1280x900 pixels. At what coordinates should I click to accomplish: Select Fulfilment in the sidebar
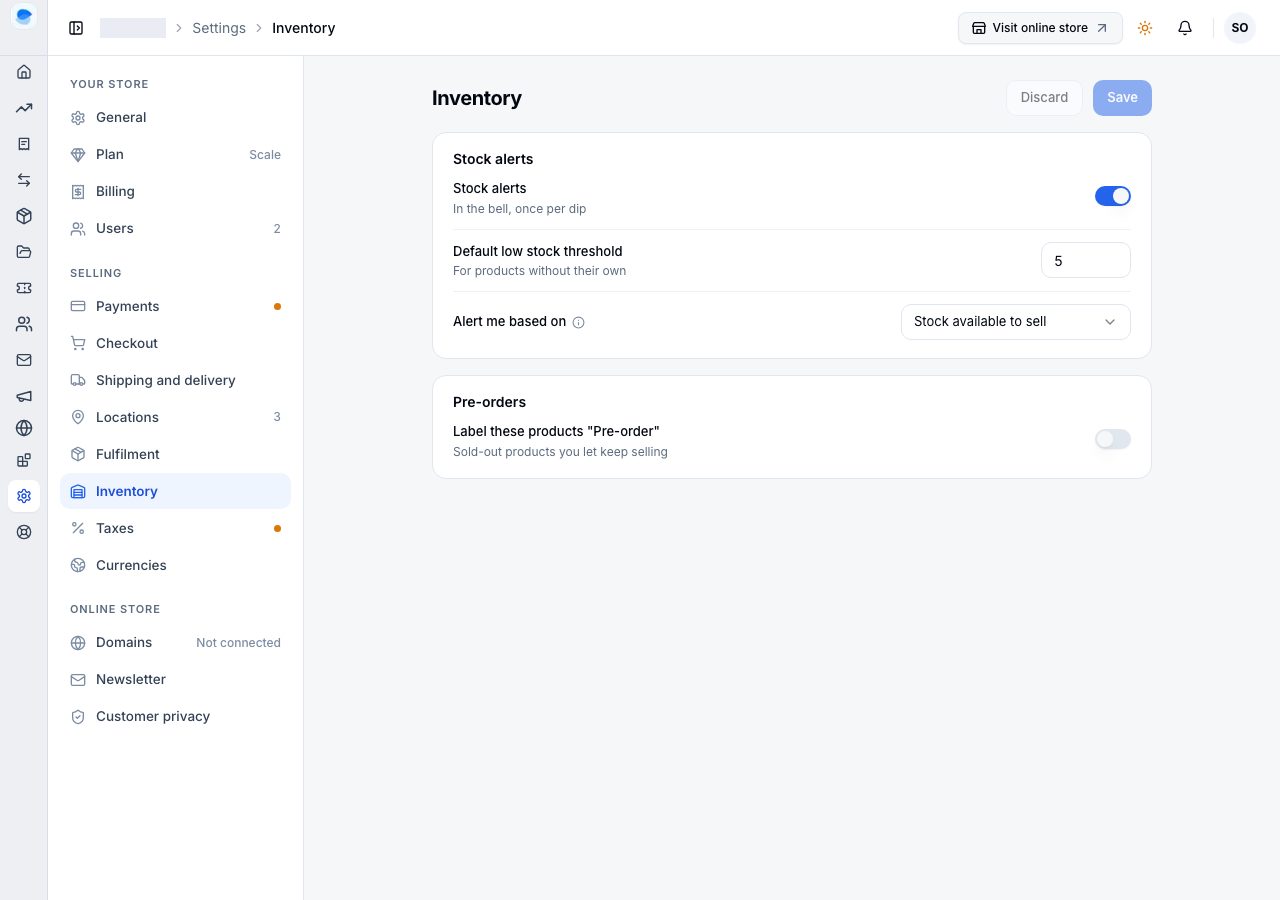(175, 454)
